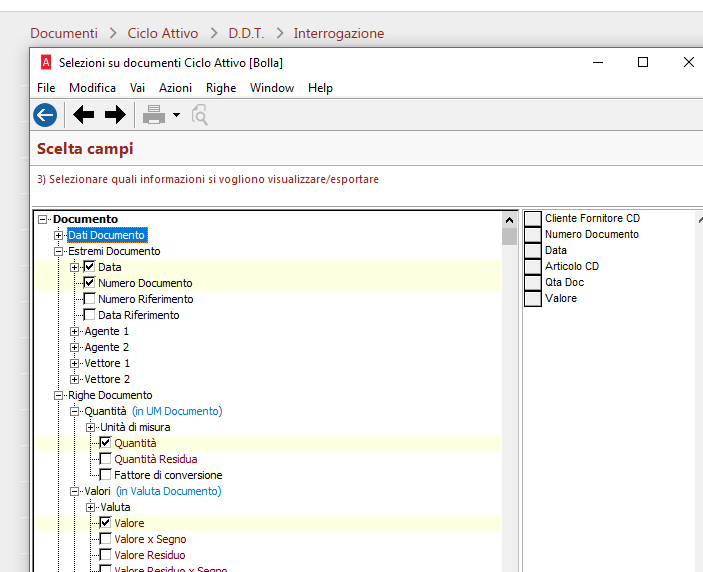Open the print preview magnifier icon
Image resolution: width=703 pixels, height=572 pixels.
[x=200, y=115]
